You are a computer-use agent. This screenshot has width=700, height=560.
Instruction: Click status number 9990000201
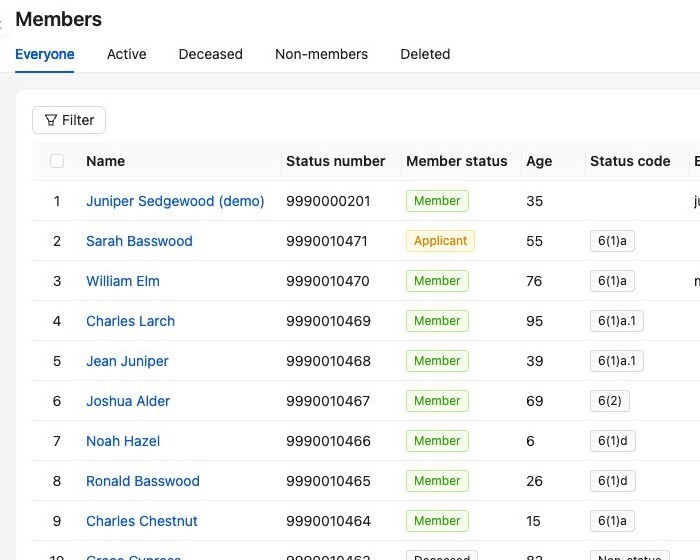pyautogui.click(x=328, y=201)
